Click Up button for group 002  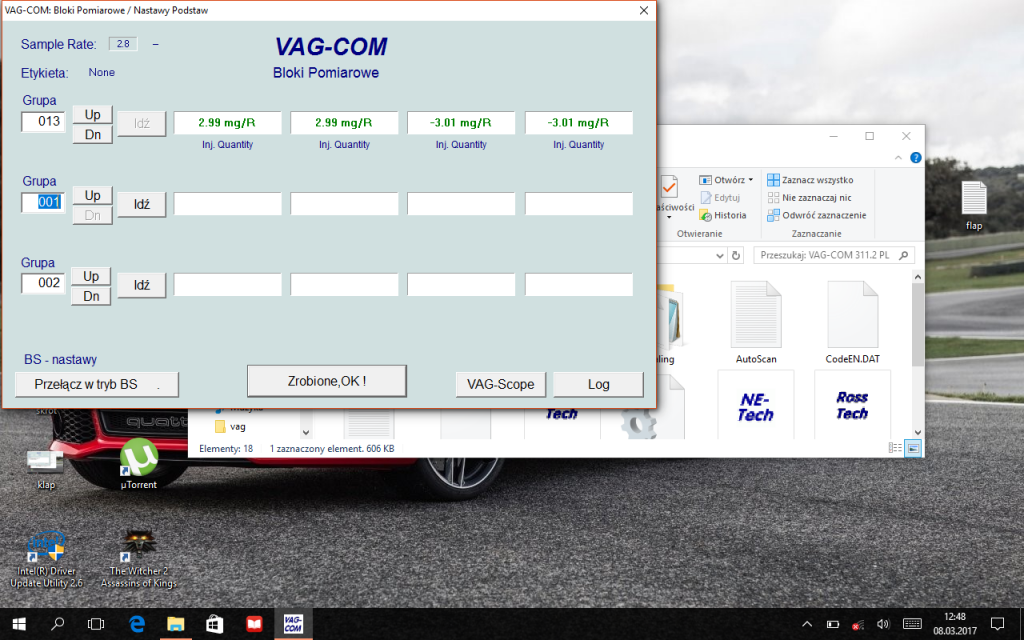pyautogui.click(x=91, y=276)
